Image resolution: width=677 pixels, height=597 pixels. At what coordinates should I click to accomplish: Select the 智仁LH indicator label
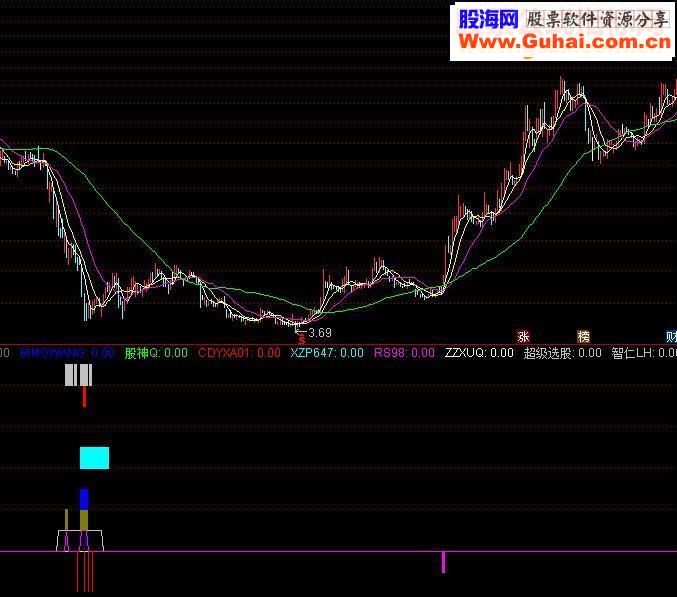tap(644, 353)
